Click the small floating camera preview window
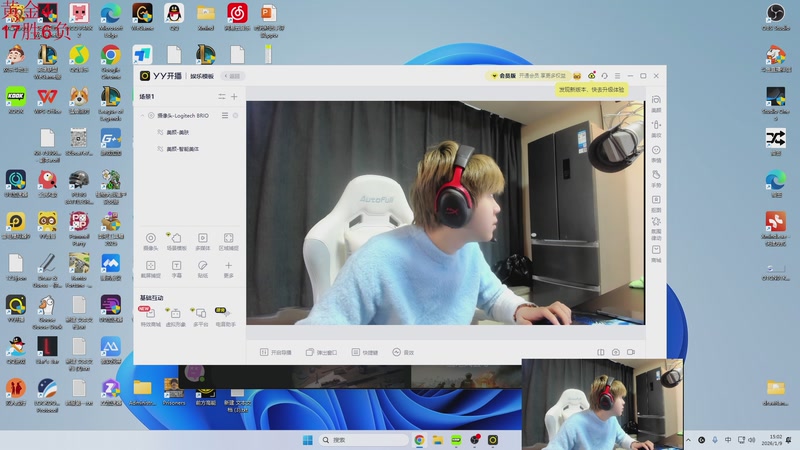The image size is (800, 450). click(x=603, y=404)
